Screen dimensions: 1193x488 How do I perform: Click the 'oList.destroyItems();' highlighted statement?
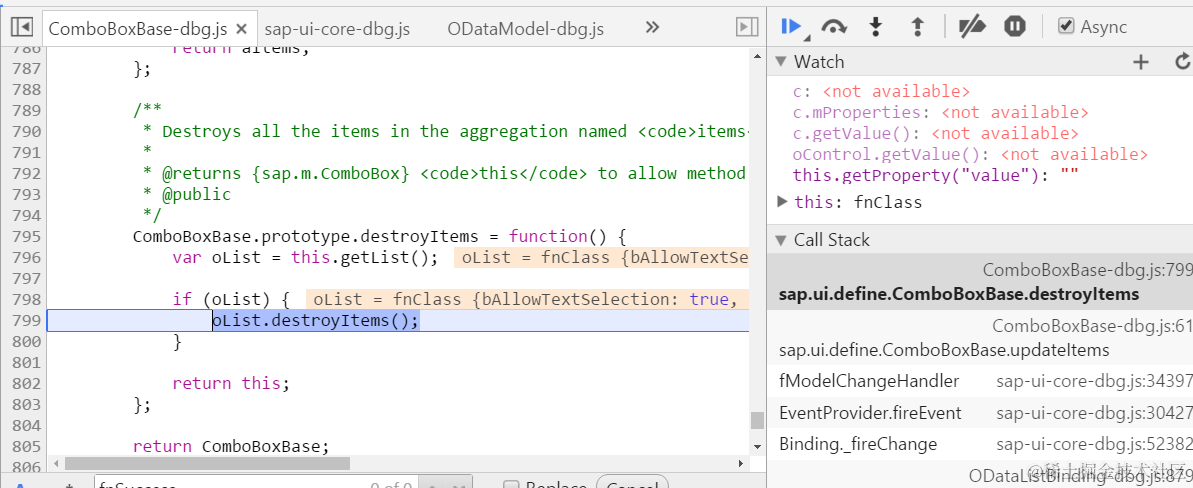coord(315,321)
